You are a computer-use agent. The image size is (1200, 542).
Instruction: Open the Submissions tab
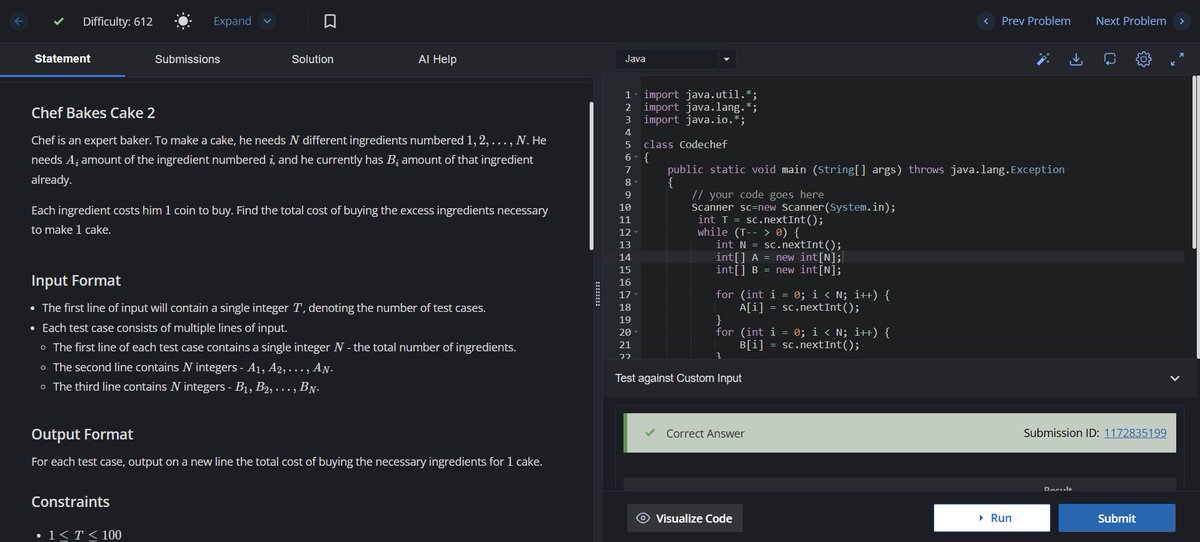187,59
